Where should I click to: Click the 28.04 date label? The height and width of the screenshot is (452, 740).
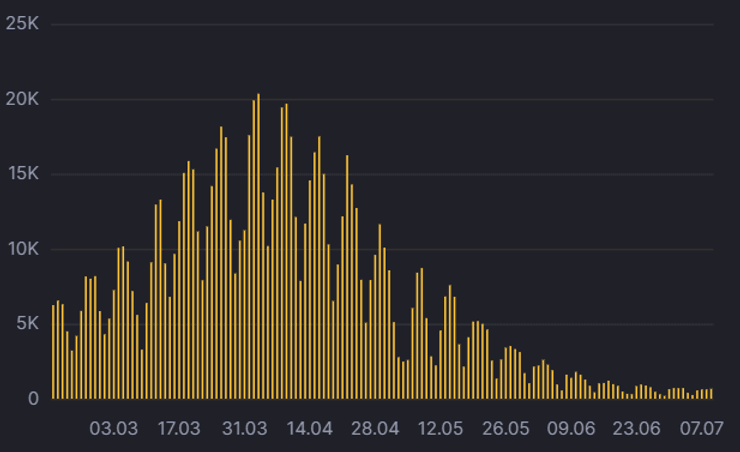(x=375, y=428)
